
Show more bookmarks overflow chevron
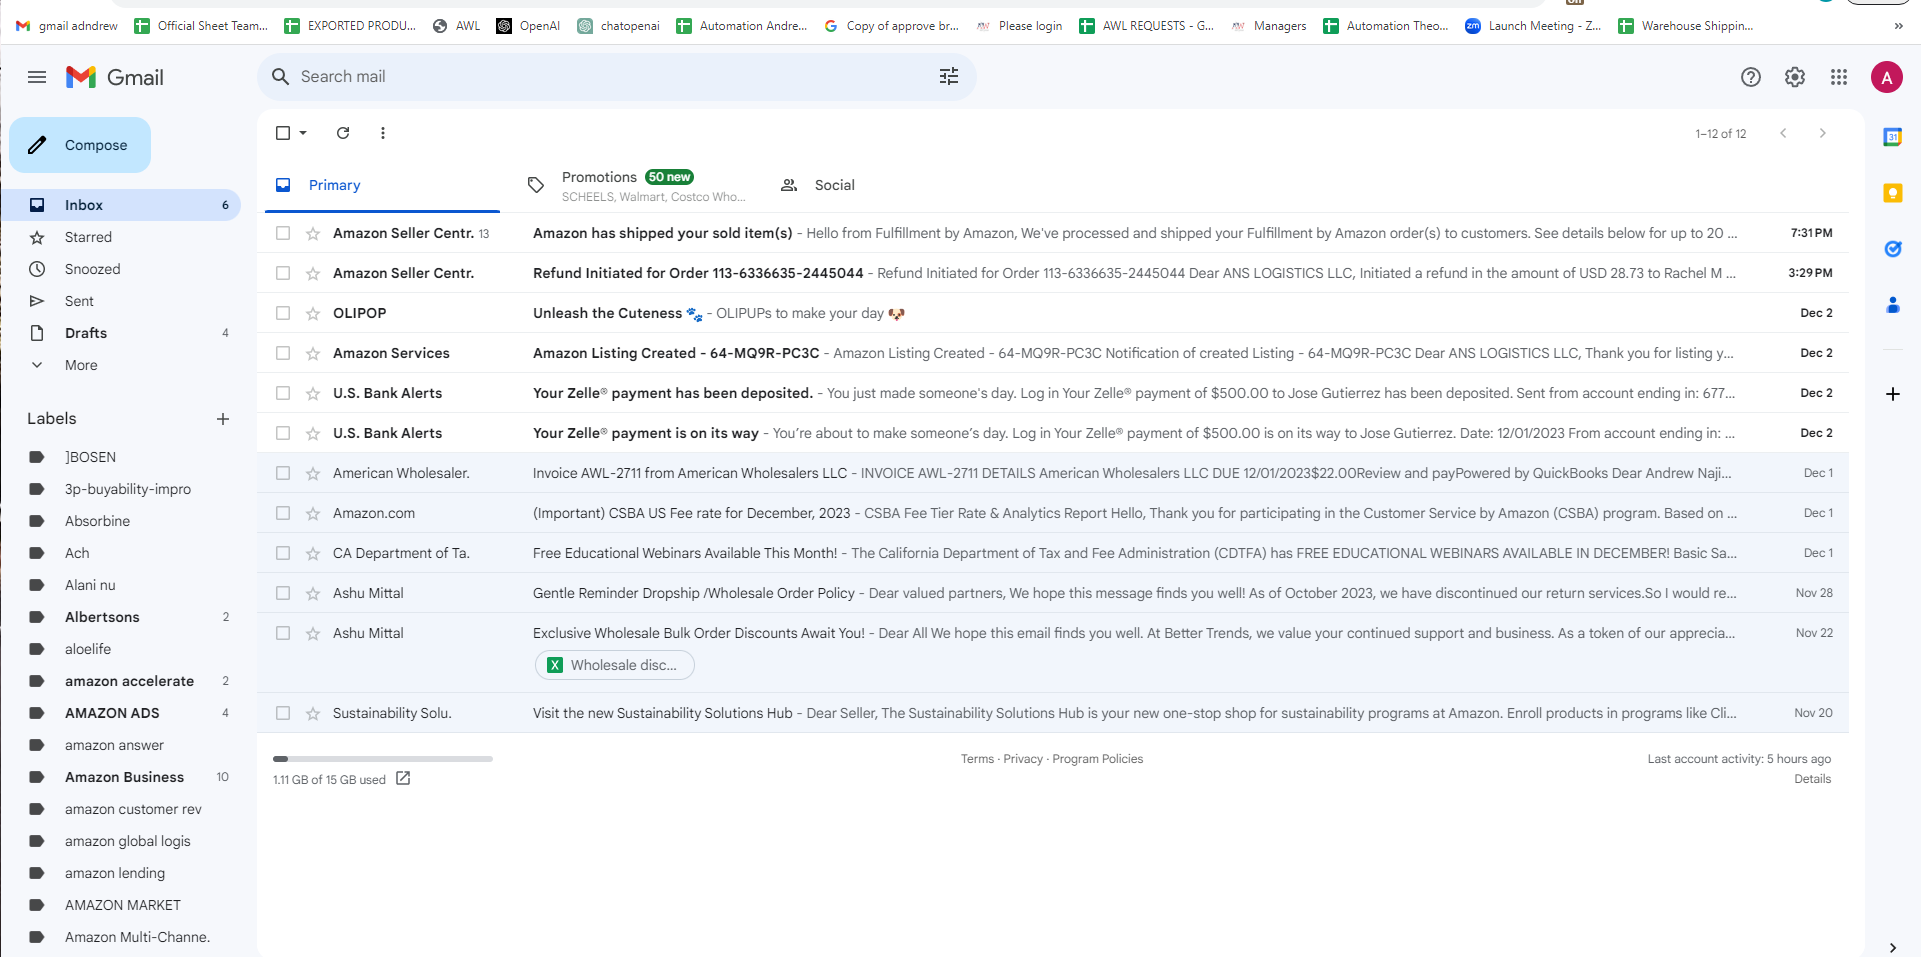(1898, 26)
